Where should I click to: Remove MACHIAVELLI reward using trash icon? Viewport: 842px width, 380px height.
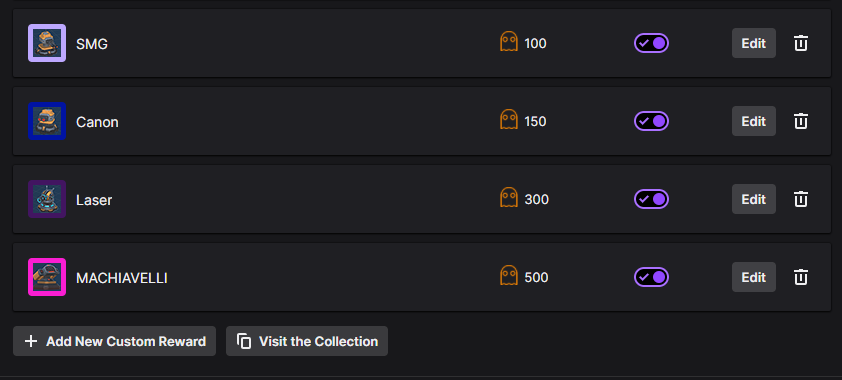click(x=801, y=277)
